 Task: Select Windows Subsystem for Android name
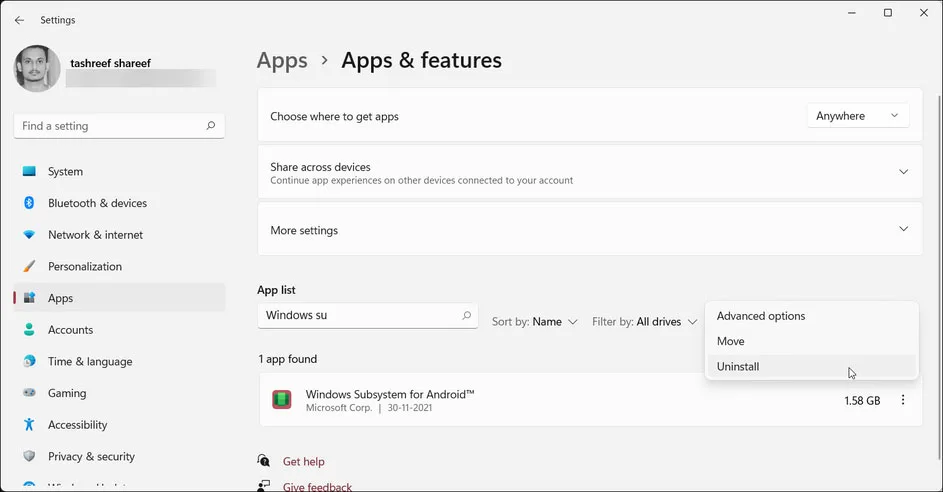coord(390,394)
